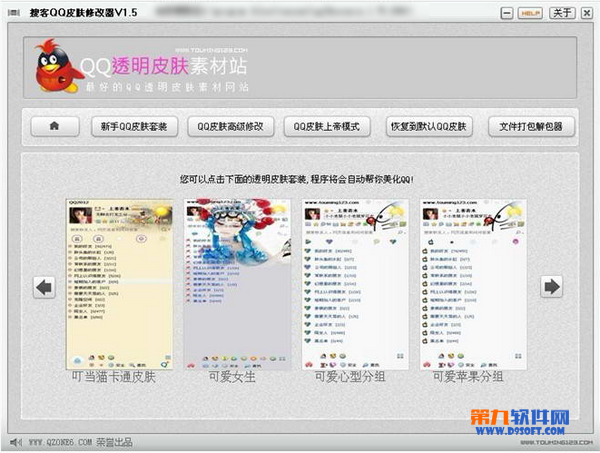The image size is (600, 453).
Task: Open 新手QQ皮肤套装 section
Action: click(x=134, y=126)
